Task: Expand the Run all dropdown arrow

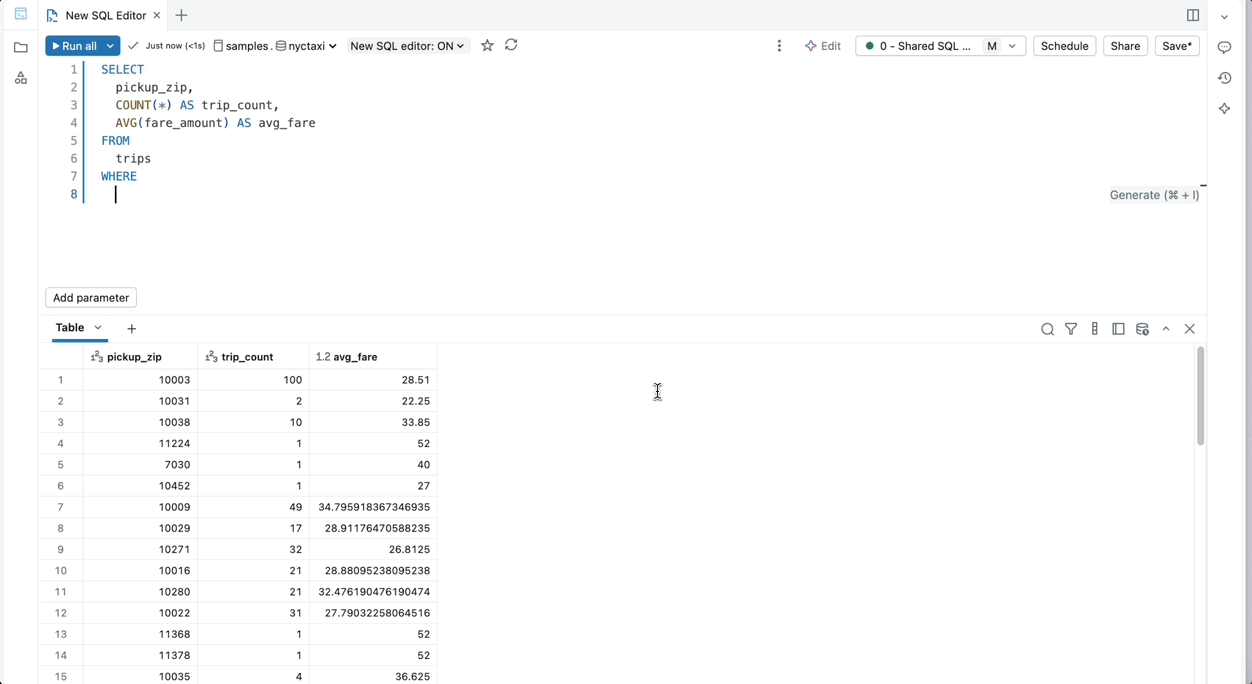Action: click(x=110, y=46)
